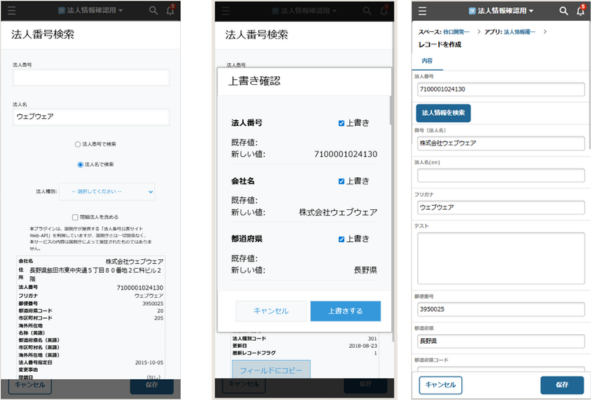Select 法人名で検索 radio button
This screenshot has height=400, width=600.
coord(79,164)
